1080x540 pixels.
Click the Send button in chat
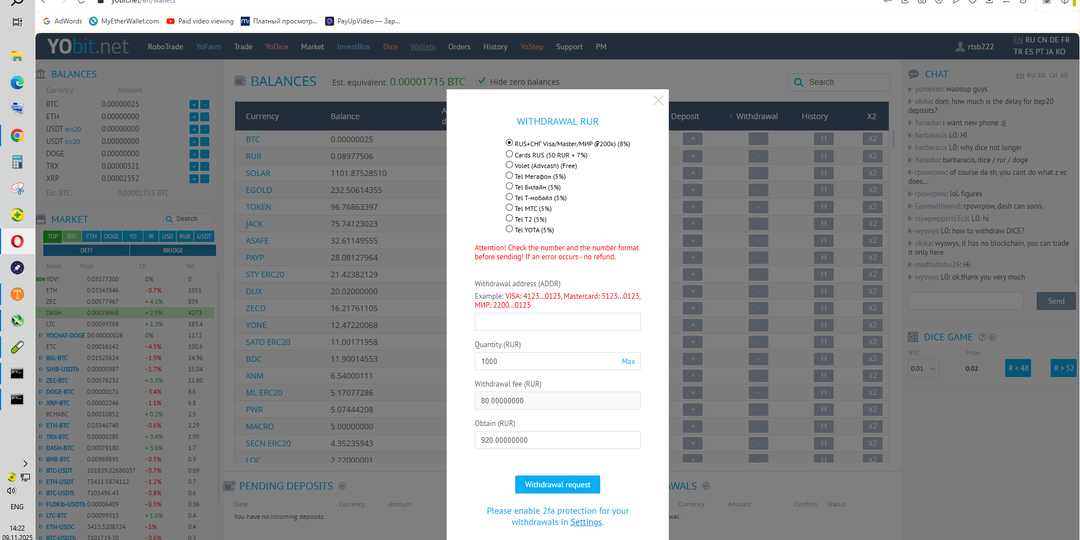[x=1056, y=301]
